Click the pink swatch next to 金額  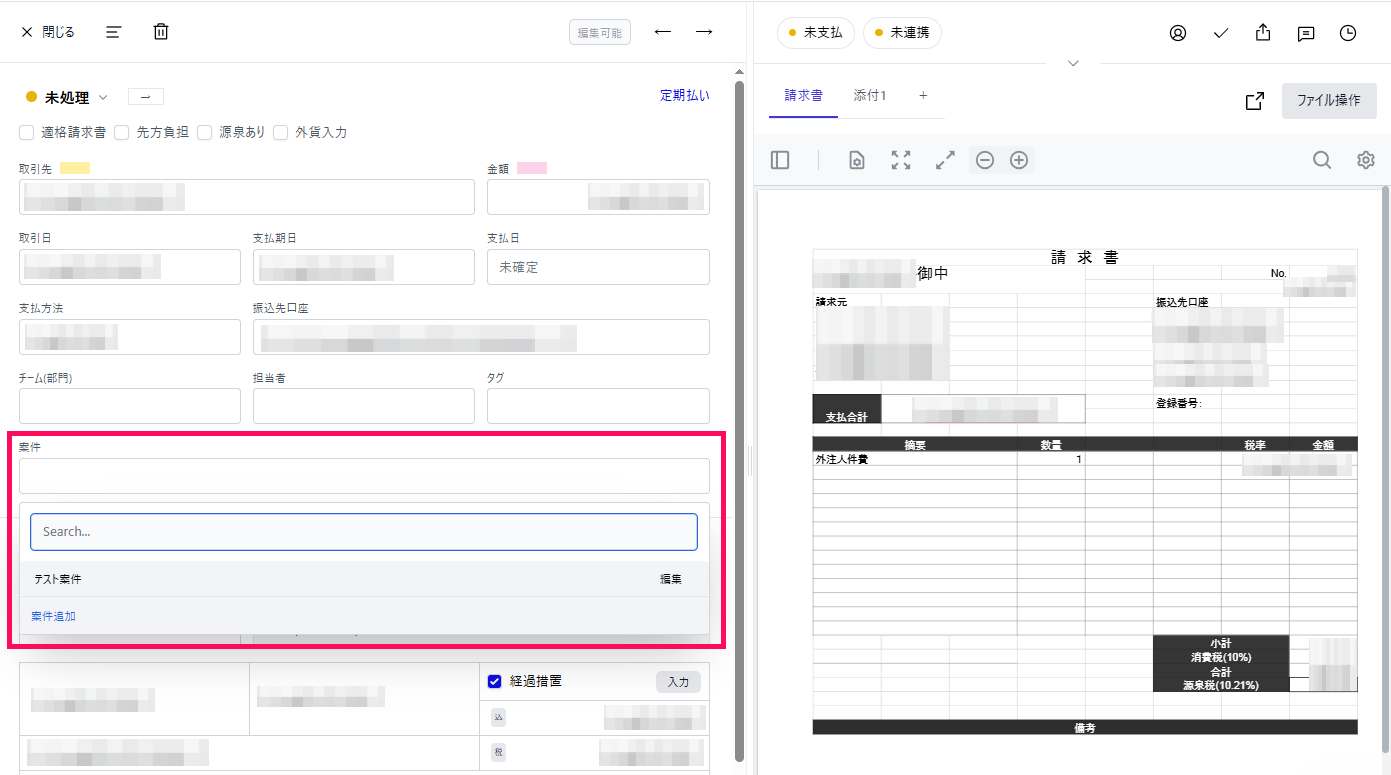click(532, 168)
